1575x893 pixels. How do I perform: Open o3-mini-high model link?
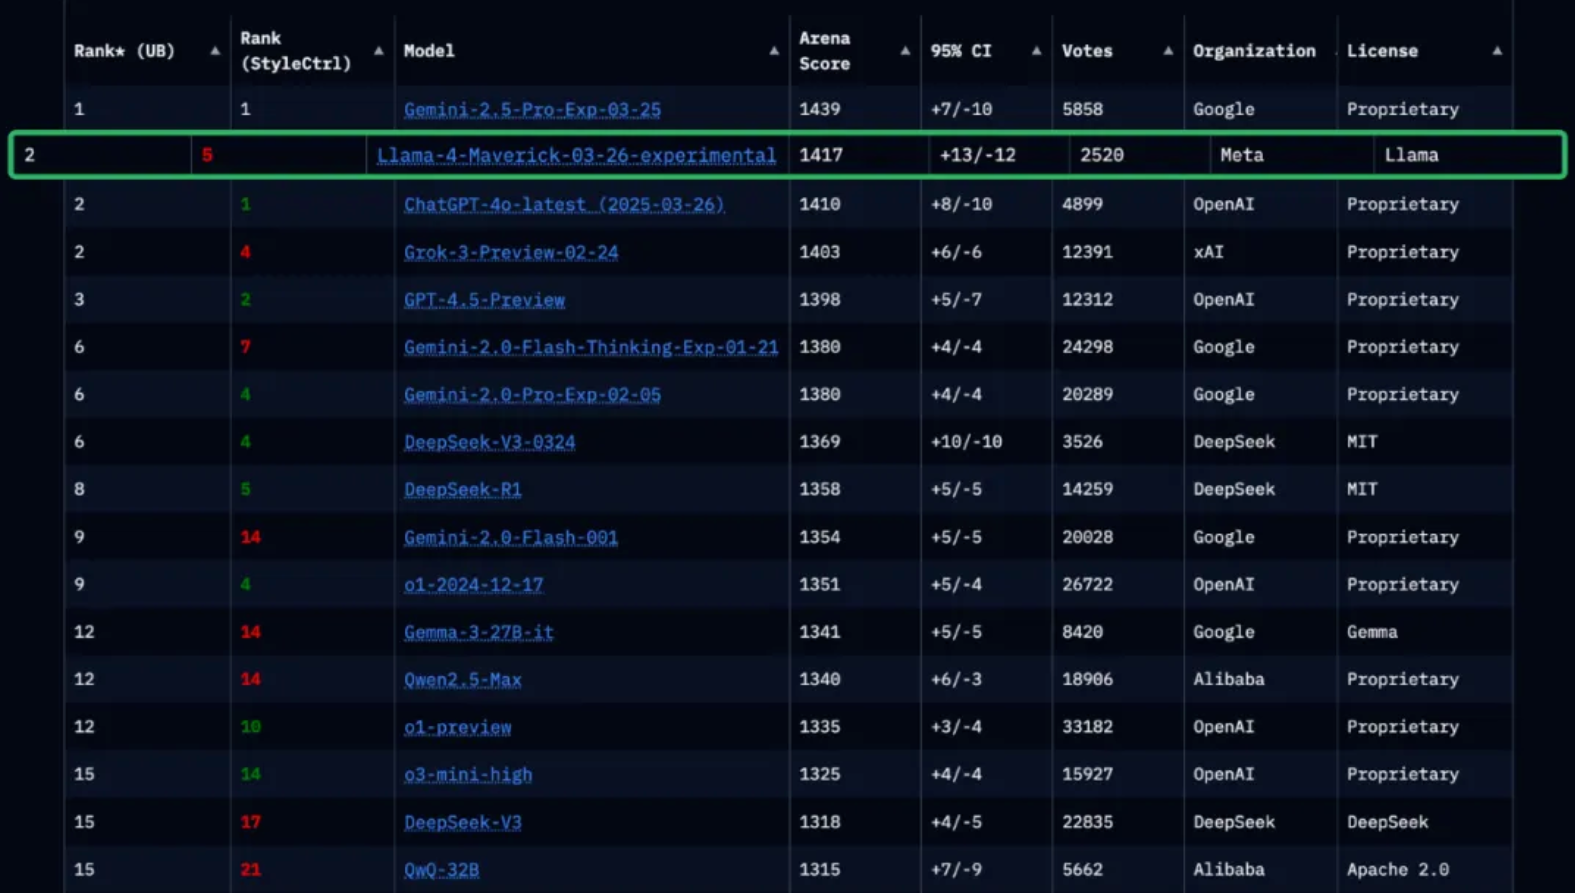(x=468, y=774)
